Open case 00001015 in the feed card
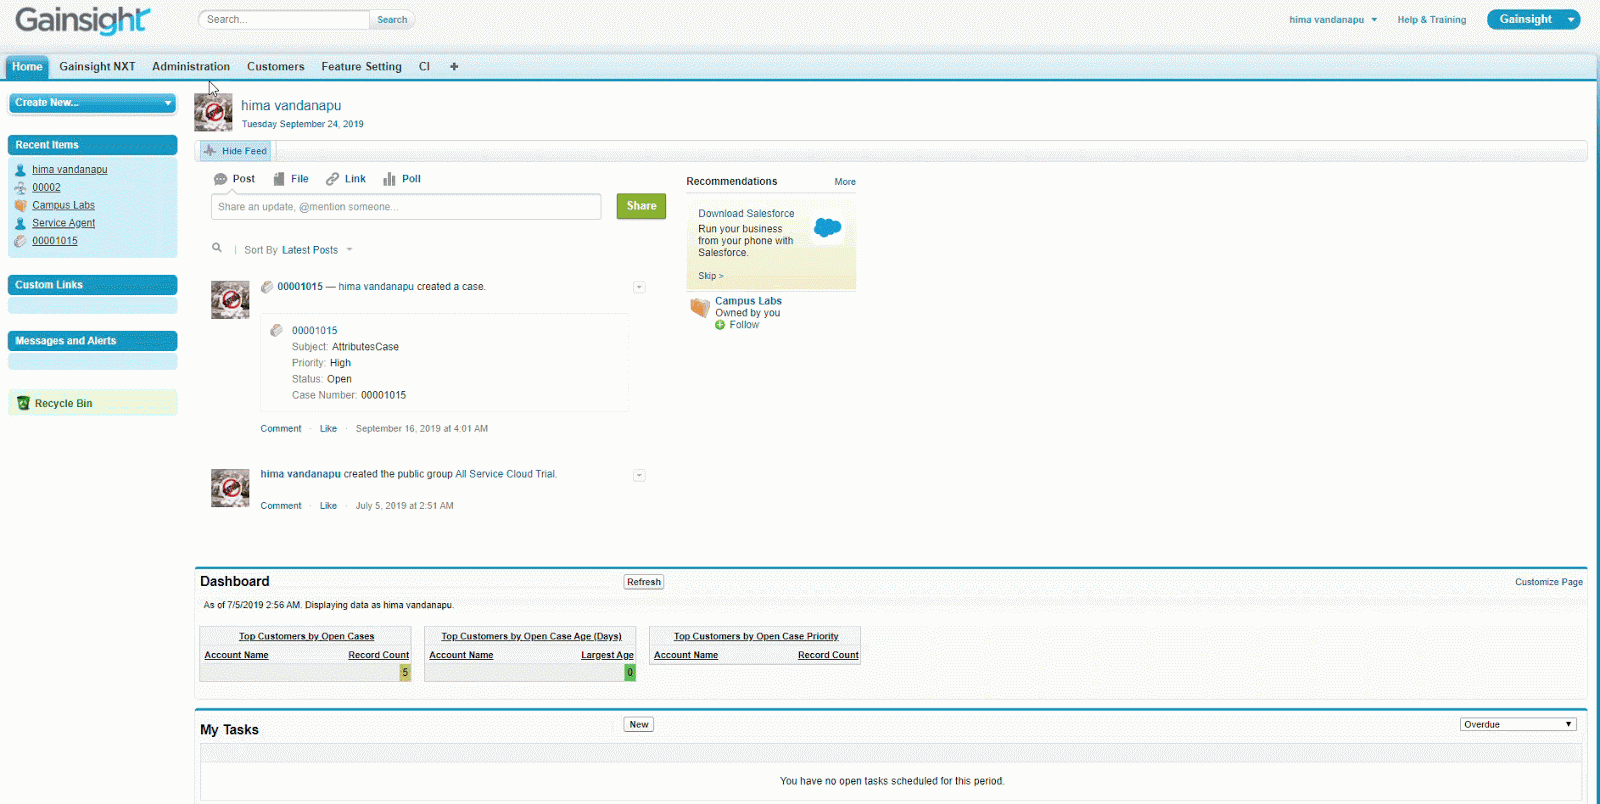Viewport: 1600px width, 804px height. pyautogui.click(x=315, y=331)
